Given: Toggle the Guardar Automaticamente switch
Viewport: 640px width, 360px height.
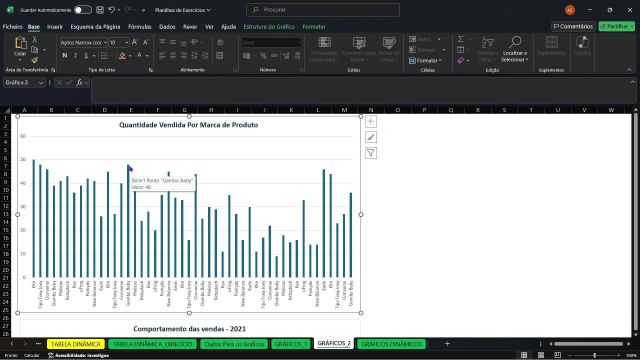Looking at the screenshot, I should click(x=82, y=10).
